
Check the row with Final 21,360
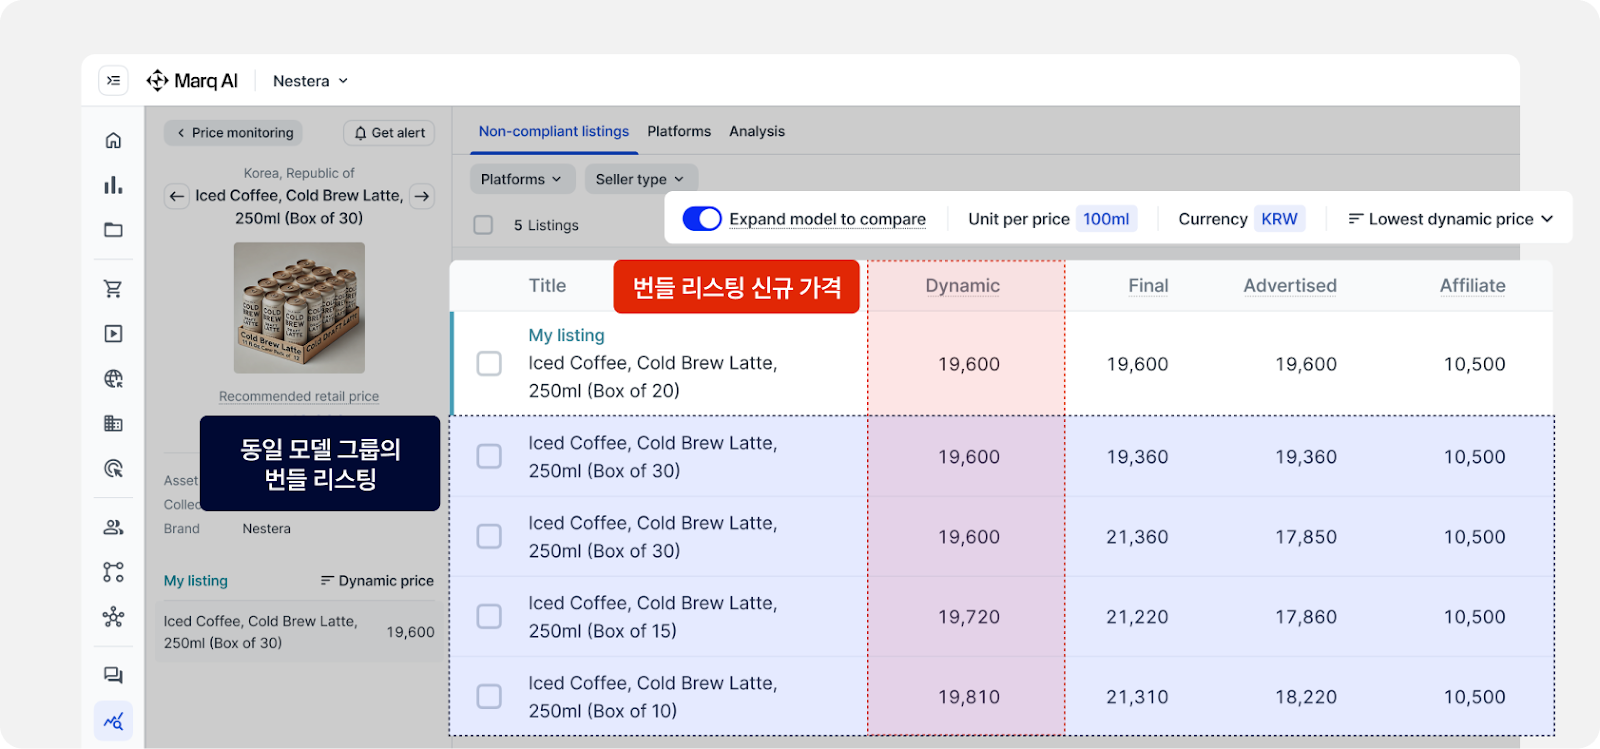pyautogui.click(x=489, y=537)
